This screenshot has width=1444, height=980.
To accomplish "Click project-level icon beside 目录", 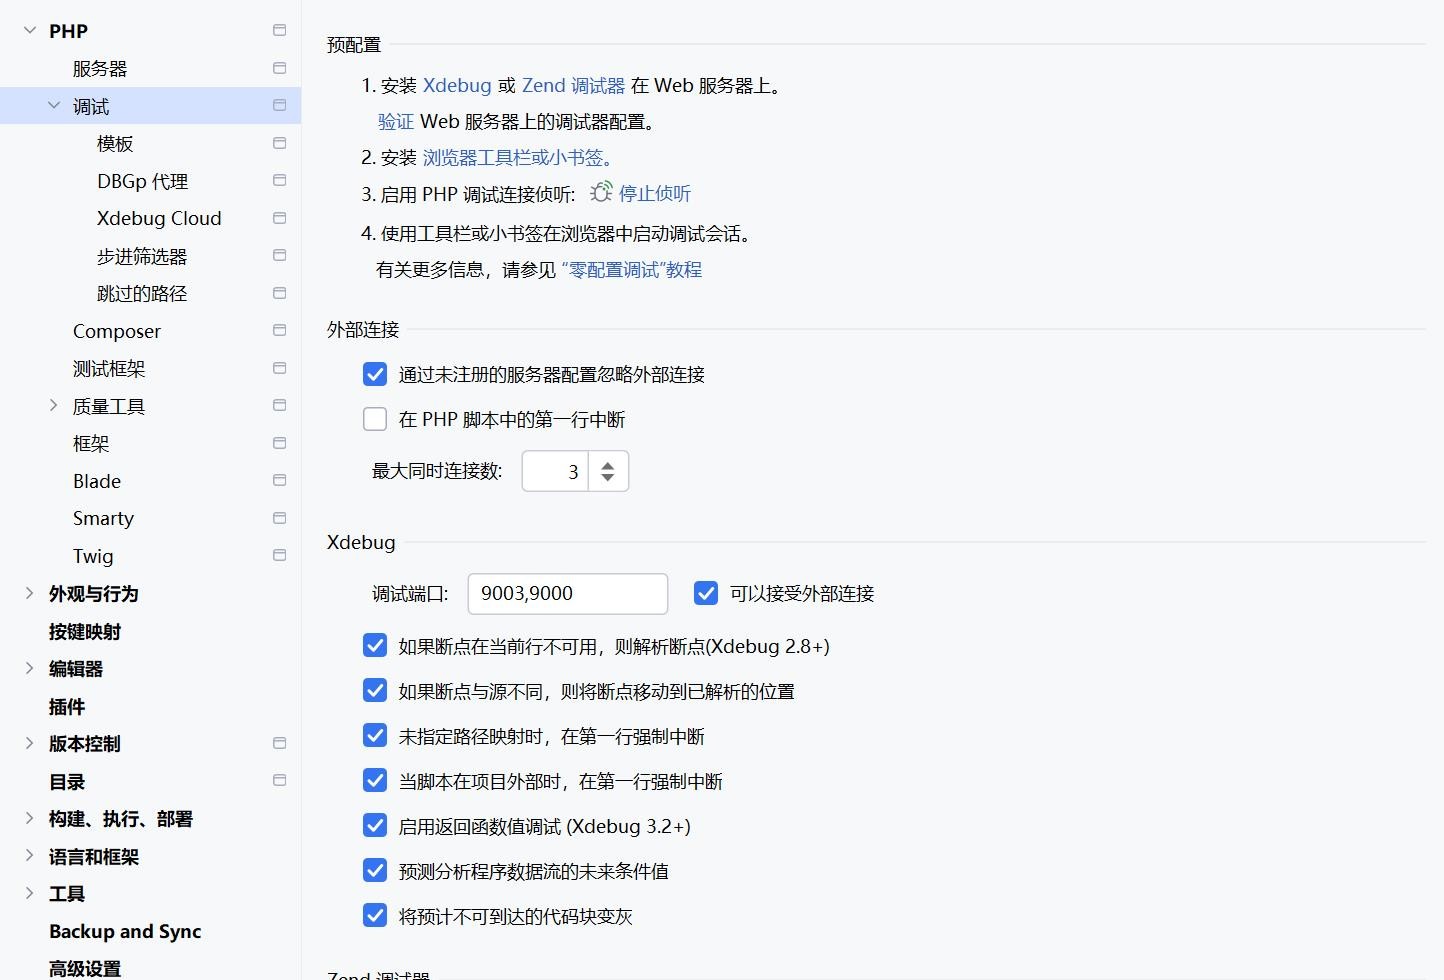I will (280, 780).
